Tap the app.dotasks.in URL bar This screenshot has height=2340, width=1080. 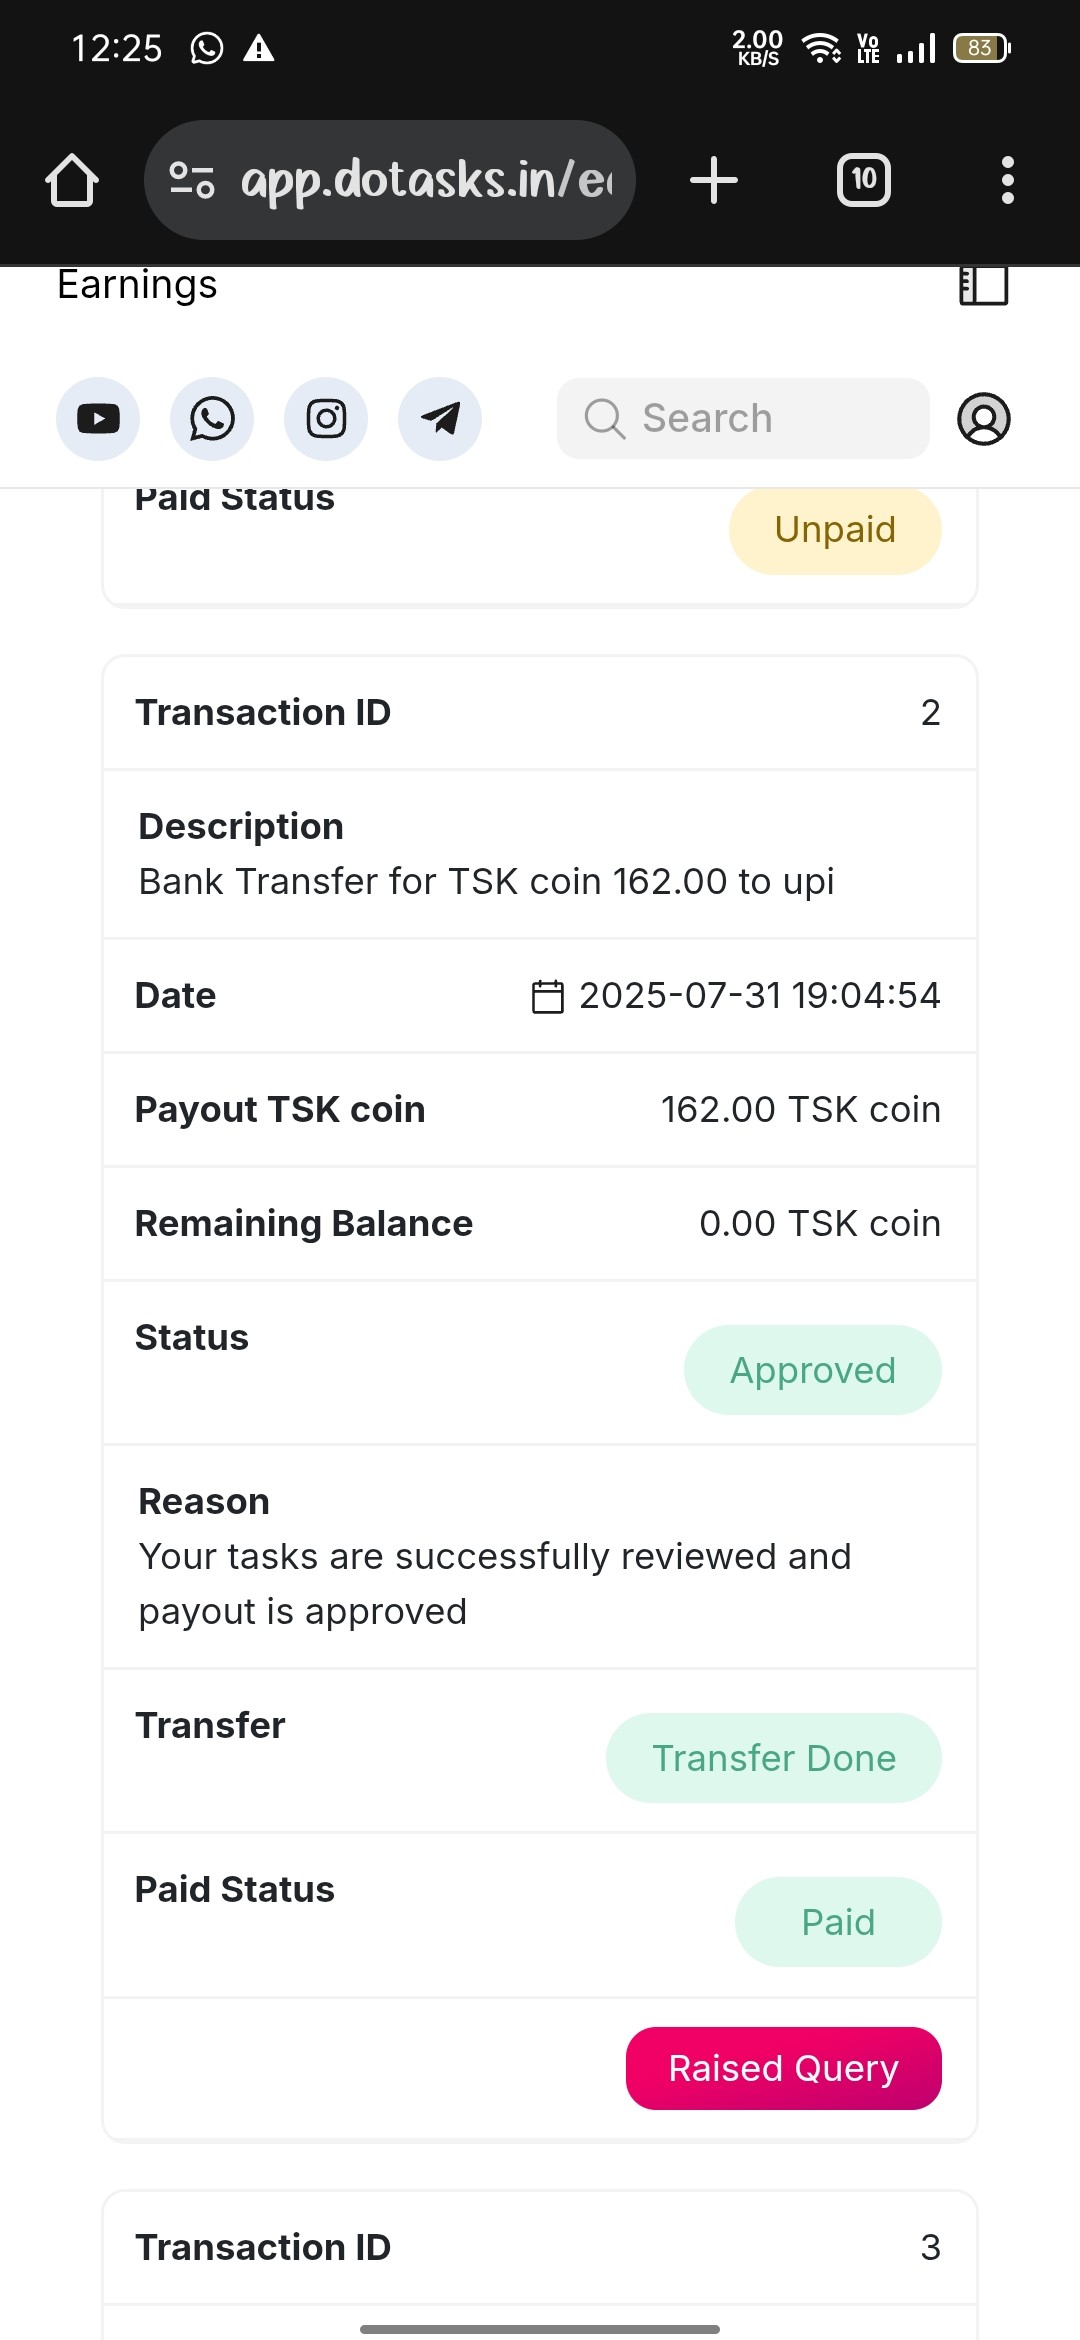coord(425,180)
